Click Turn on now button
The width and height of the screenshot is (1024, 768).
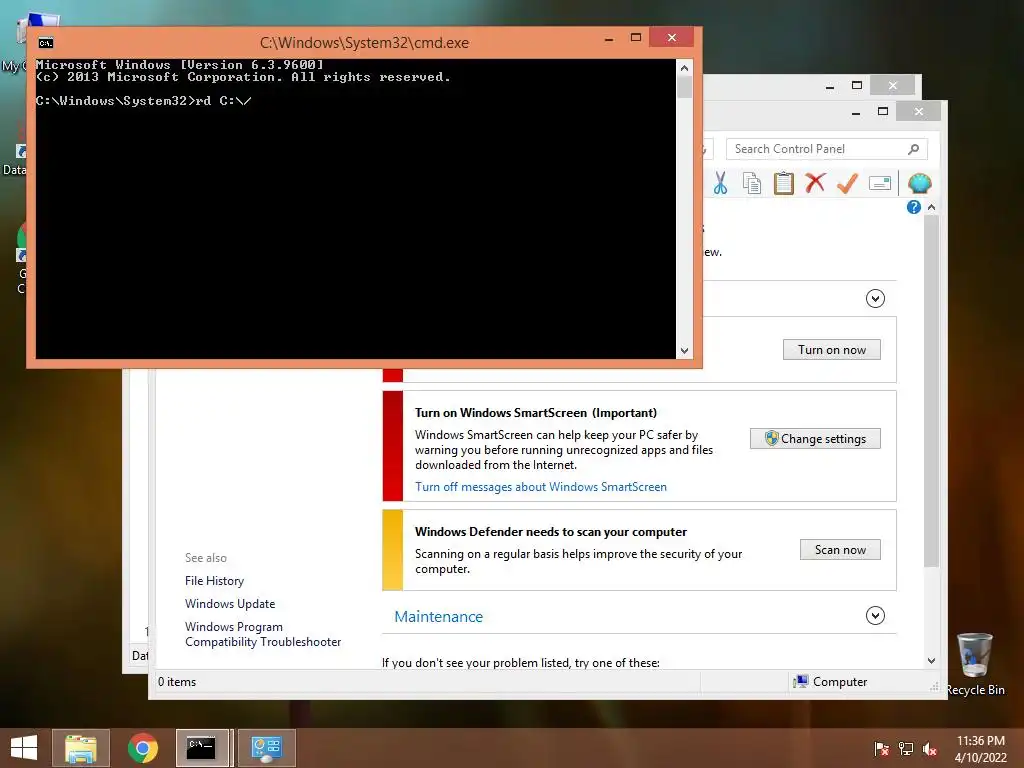(x=831, y=349)
